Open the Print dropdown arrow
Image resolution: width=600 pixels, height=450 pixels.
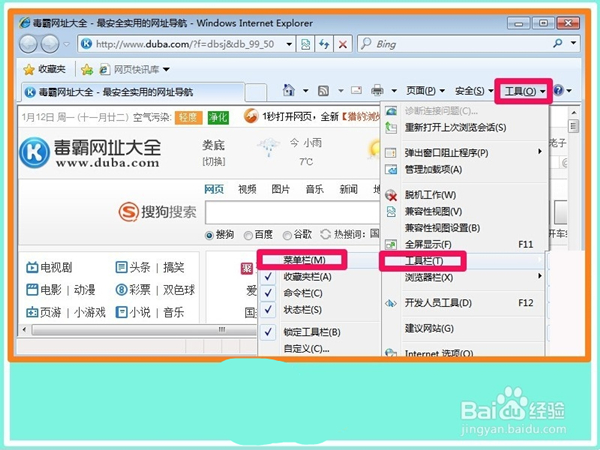pyautogui.click(x=394, y=91)
